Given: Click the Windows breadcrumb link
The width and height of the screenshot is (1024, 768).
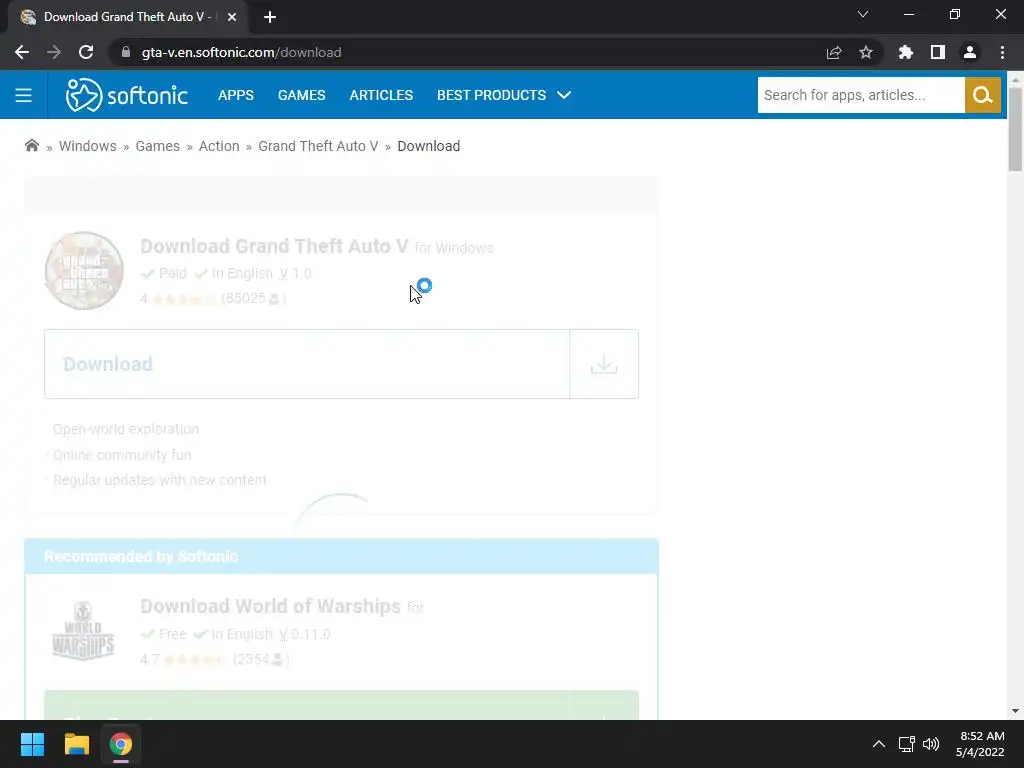Looking at the screenshot, I should [88, 146].
